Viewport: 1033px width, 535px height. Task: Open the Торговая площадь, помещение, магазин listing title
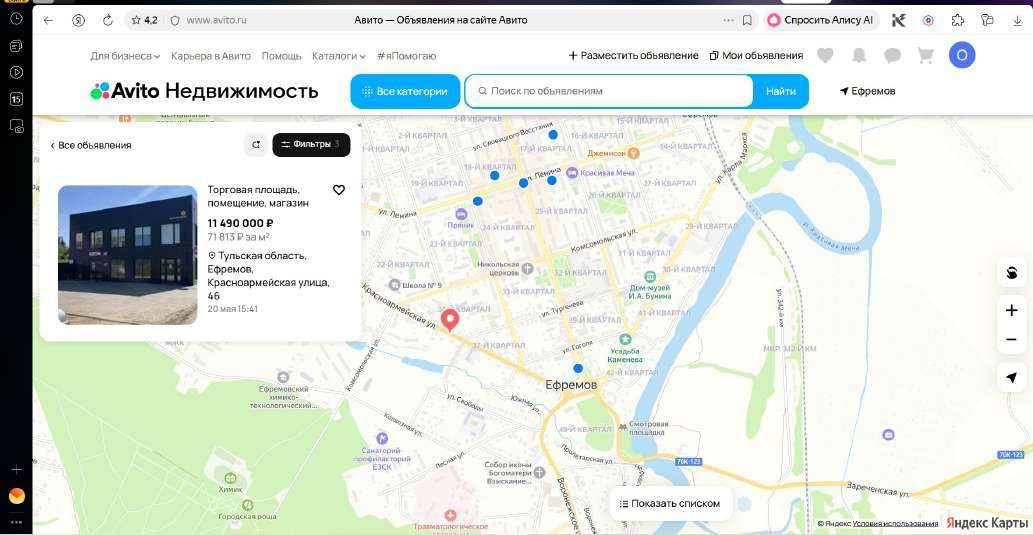[258, 196]
